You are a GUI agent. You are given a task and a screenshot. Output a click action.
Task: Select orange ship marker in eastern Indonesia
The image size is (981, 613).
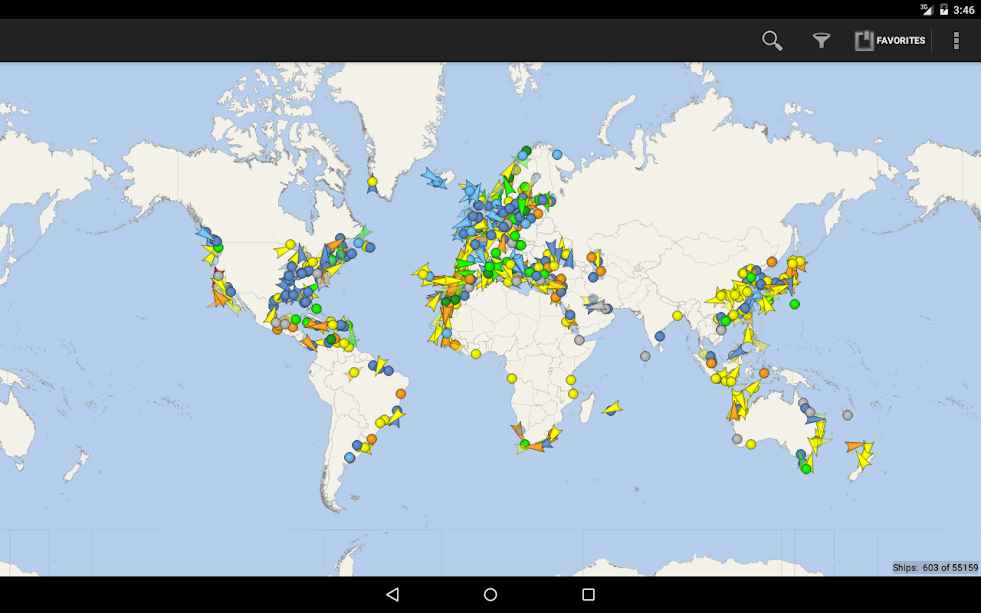pos(764,373)
